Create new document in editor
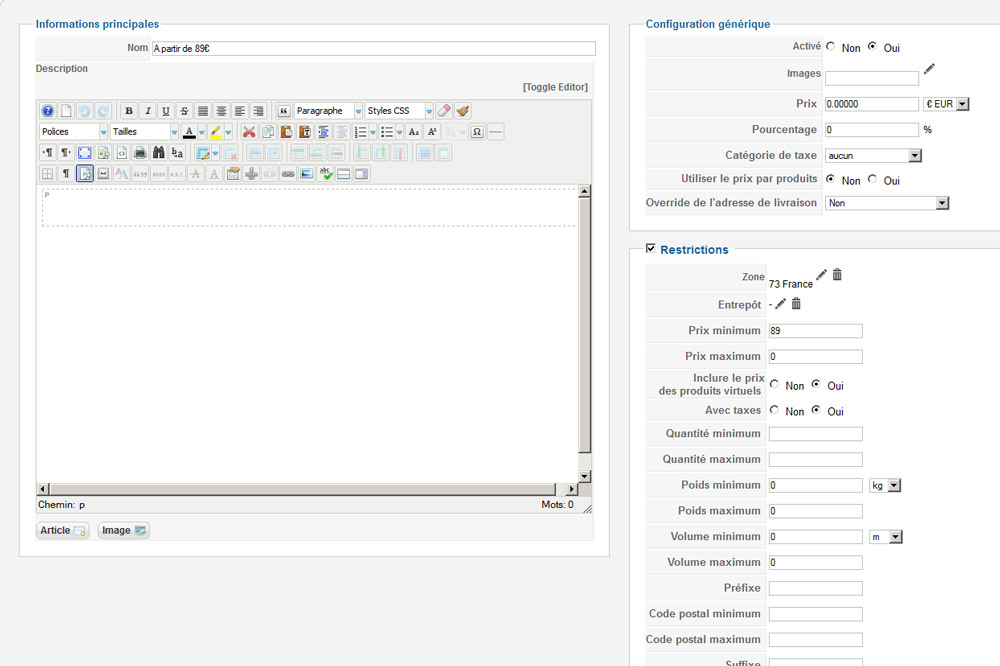The height and width of the screenshot is (666, 1000). click(66, 111)
